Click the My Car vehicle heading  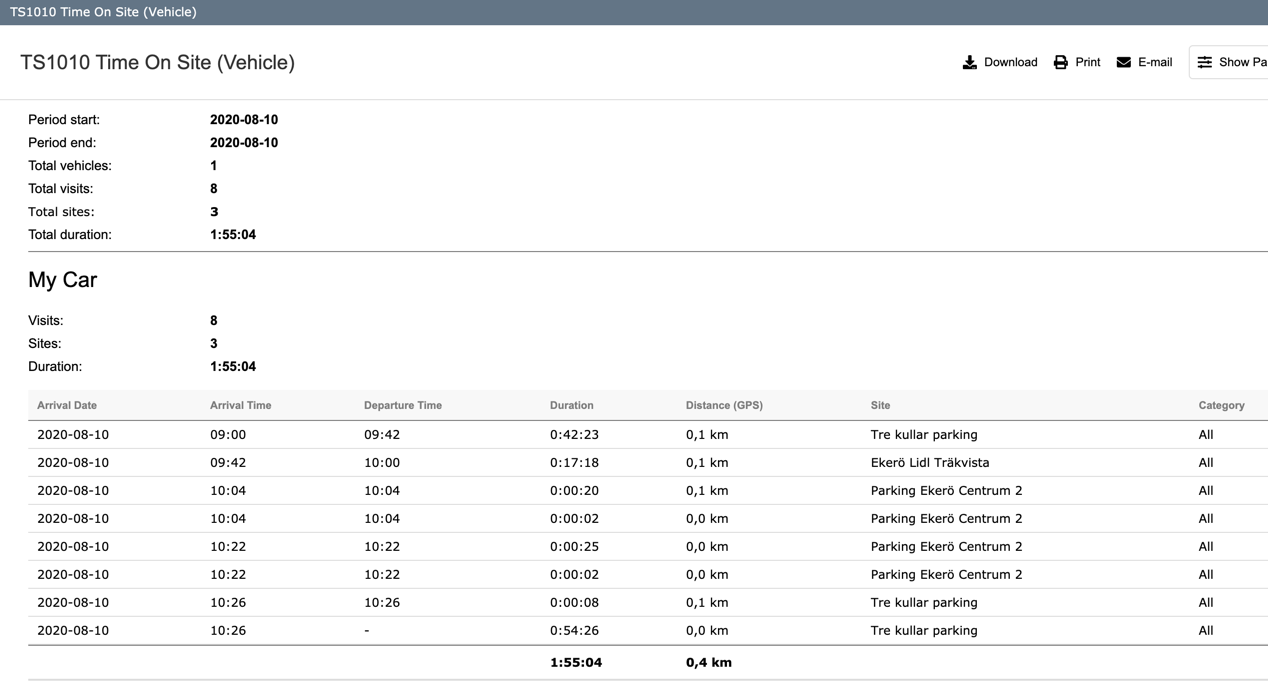coord(62,280)
